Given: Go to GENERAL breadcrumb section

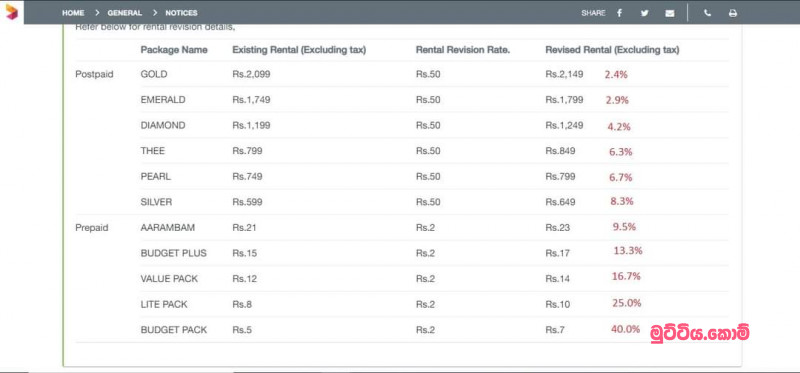Looking at the screenshot, I should tap(124, 13).
